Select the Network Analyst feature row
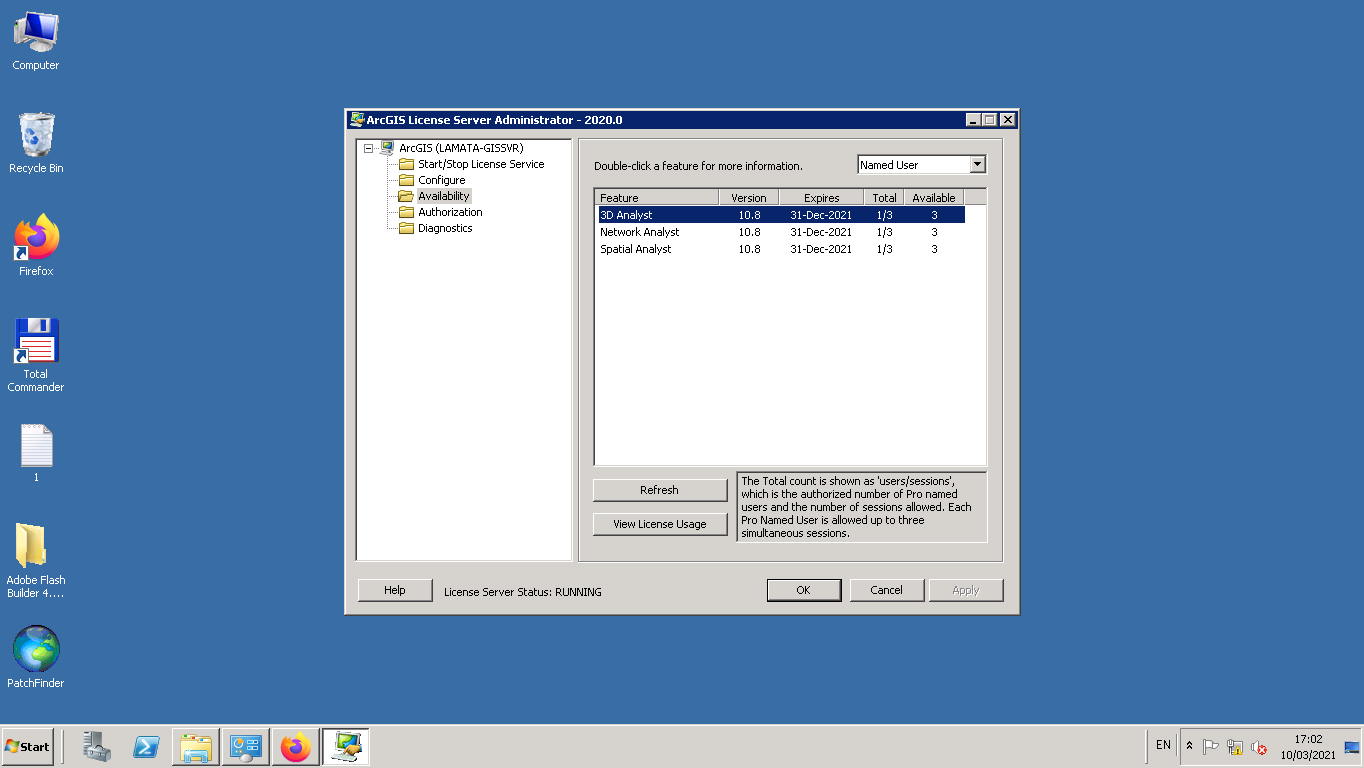 pos(782,232)
